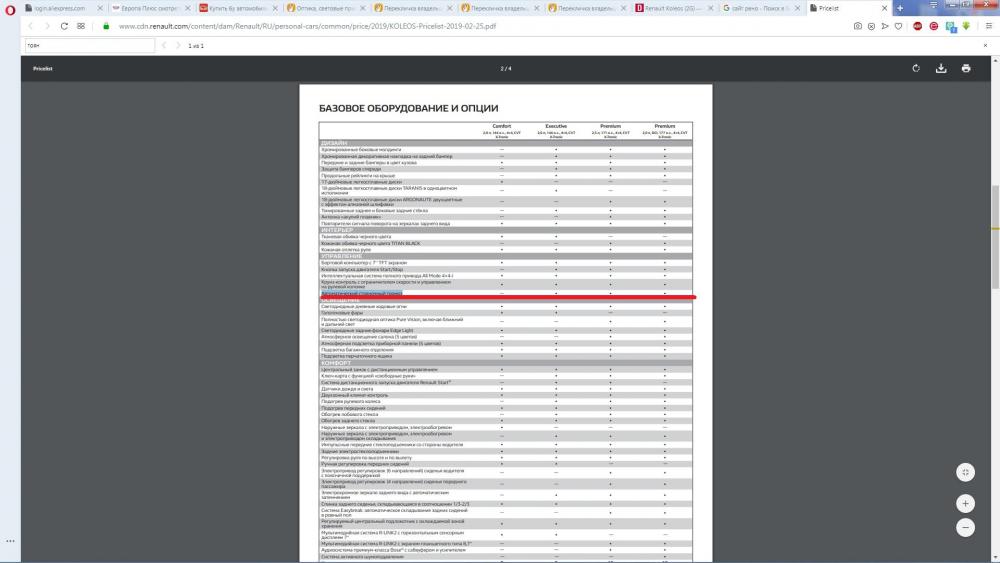Close the Pricelist tab
The width and height of the screenshot is (1000, 563).
pos(885,8)
